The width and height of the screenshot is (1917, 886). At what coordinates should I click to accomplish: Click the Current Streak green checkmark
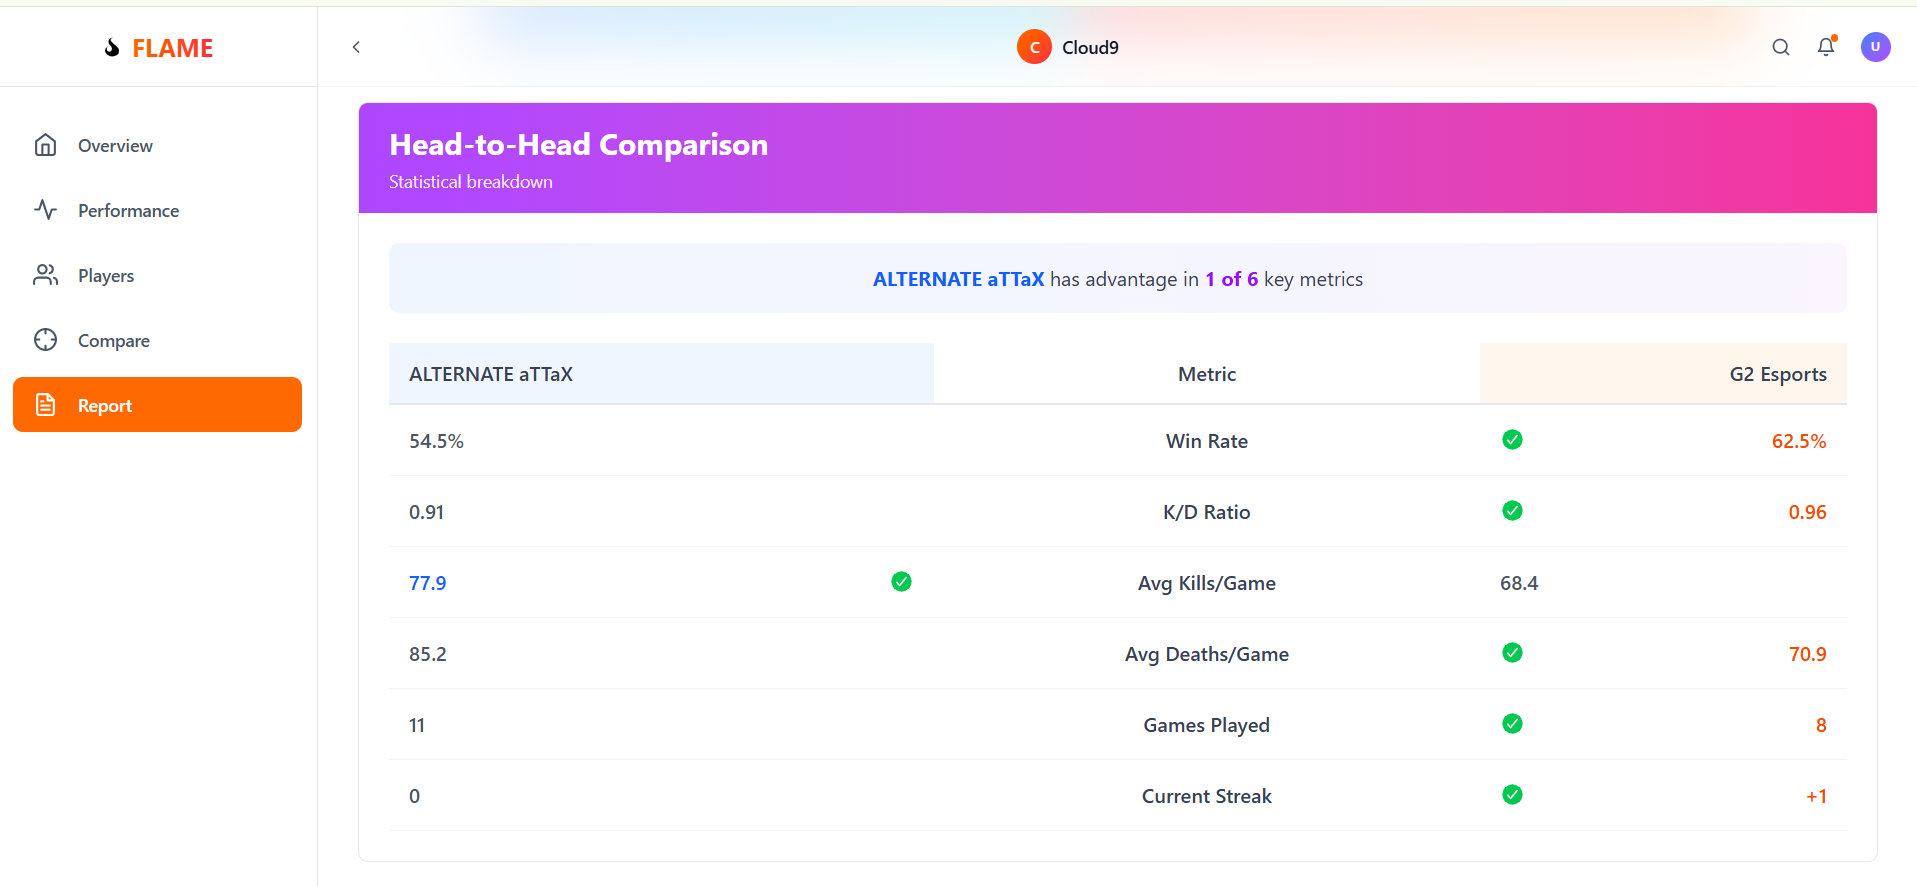(x=1512, y=795)
